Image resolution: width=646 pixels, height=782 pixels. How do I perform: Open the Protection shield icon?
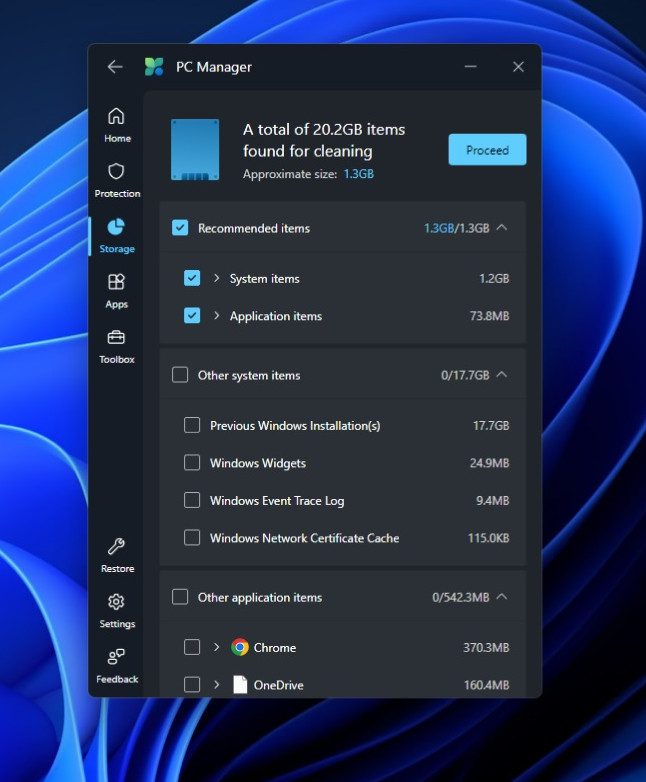(116, 171)
